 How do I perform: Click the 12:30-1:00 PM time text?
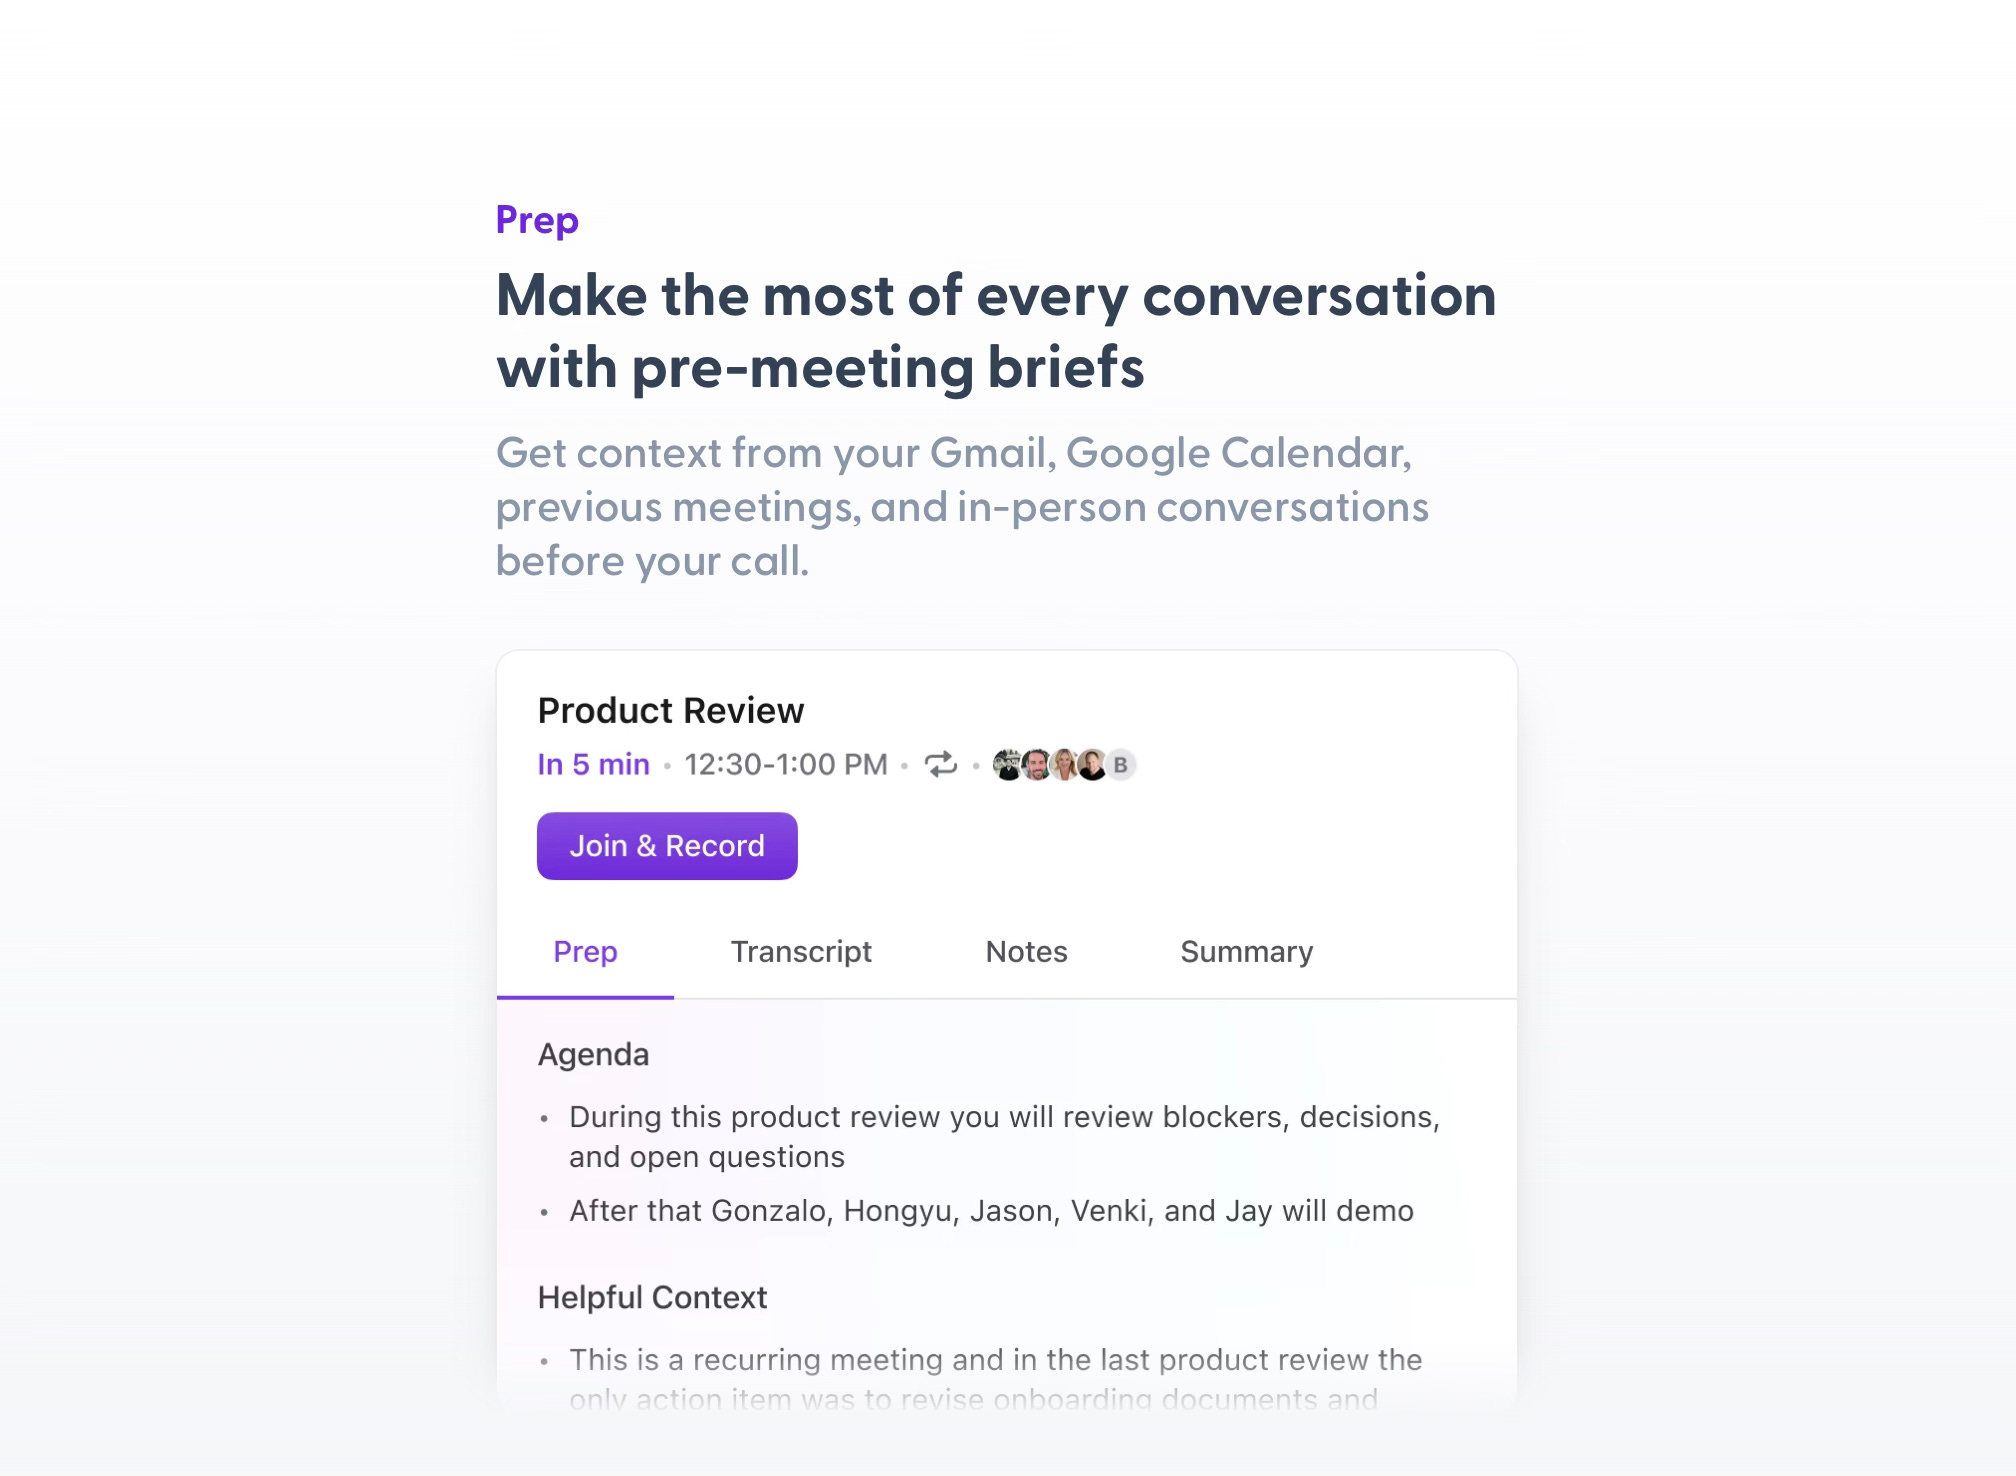coord(786,765)
